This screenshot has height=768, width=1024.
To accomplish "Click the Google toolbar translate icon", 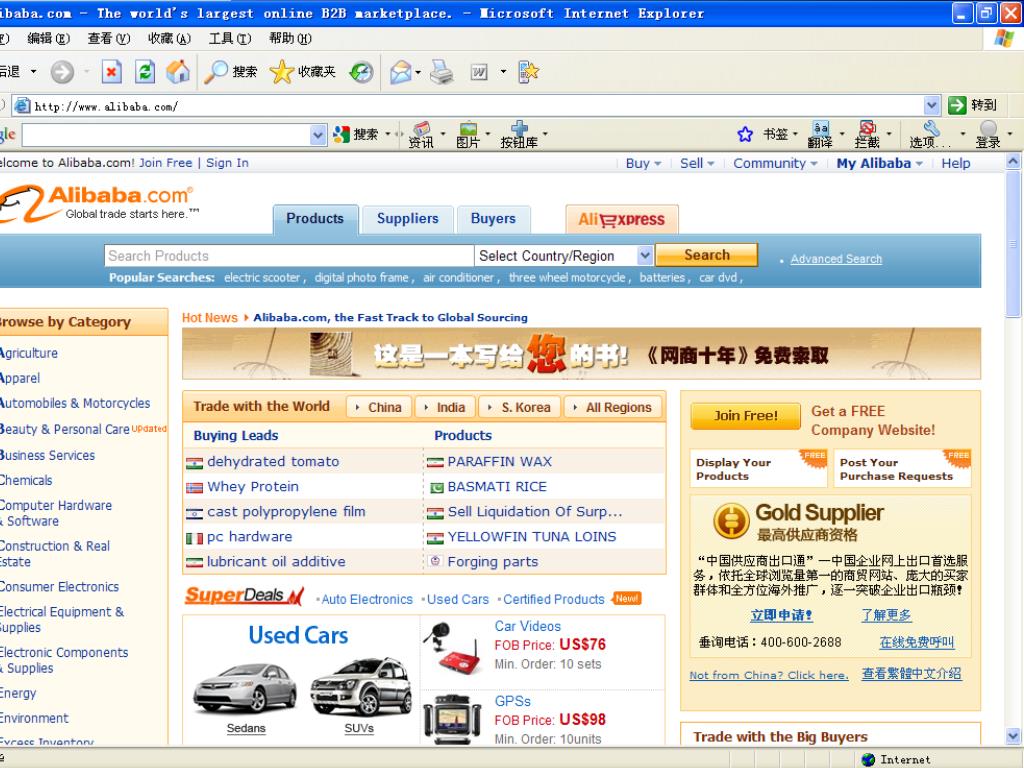I will (821, 135).
